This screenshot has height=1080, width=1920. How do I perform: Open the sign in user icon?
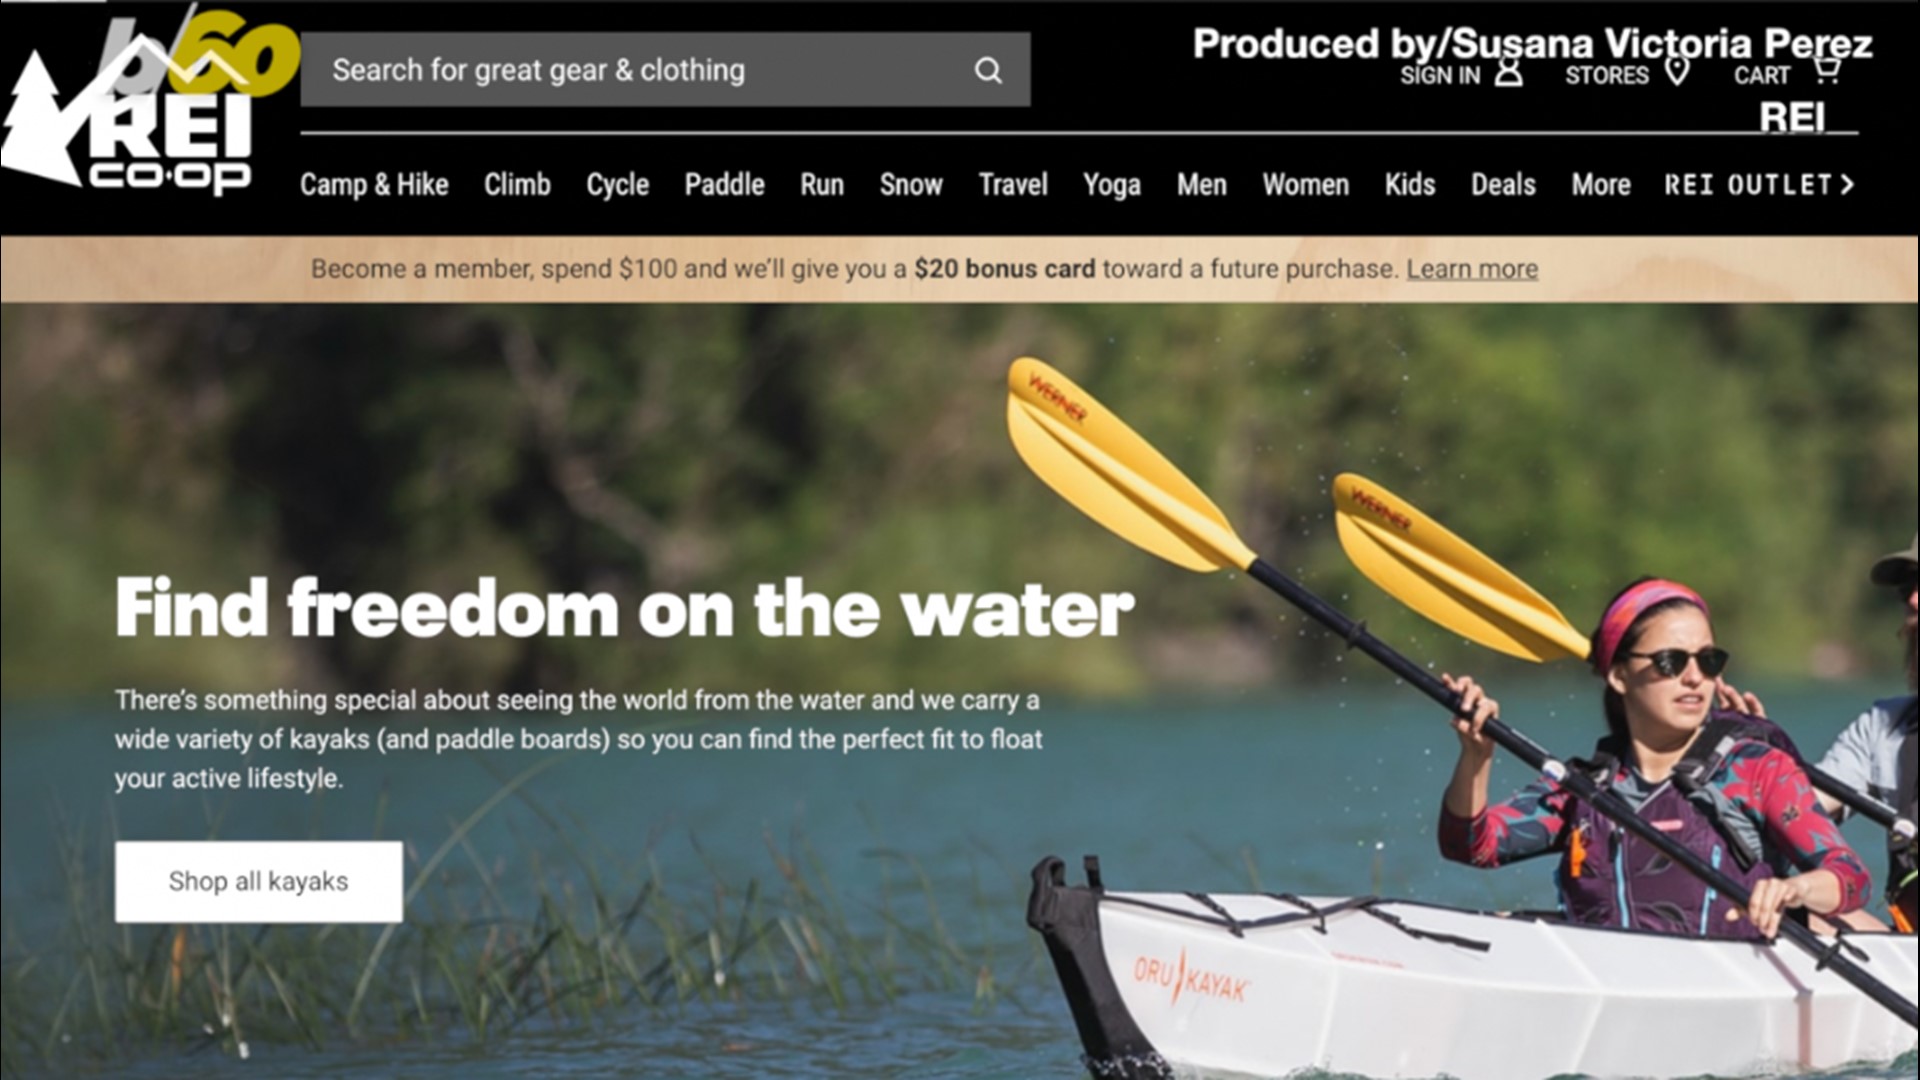(x=1509, y=73)
